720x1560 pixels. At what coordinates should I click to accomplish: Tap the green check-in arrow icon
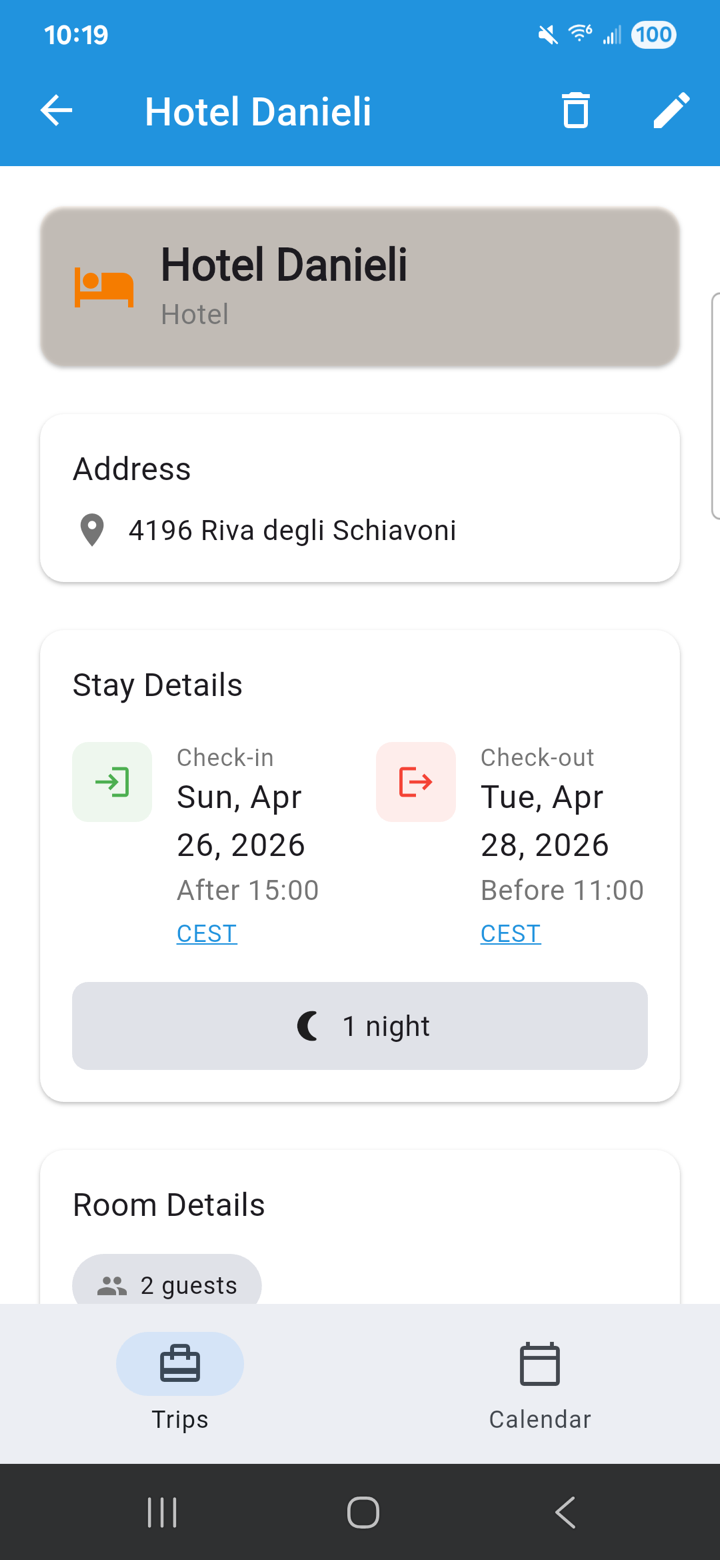click(112, 782)
